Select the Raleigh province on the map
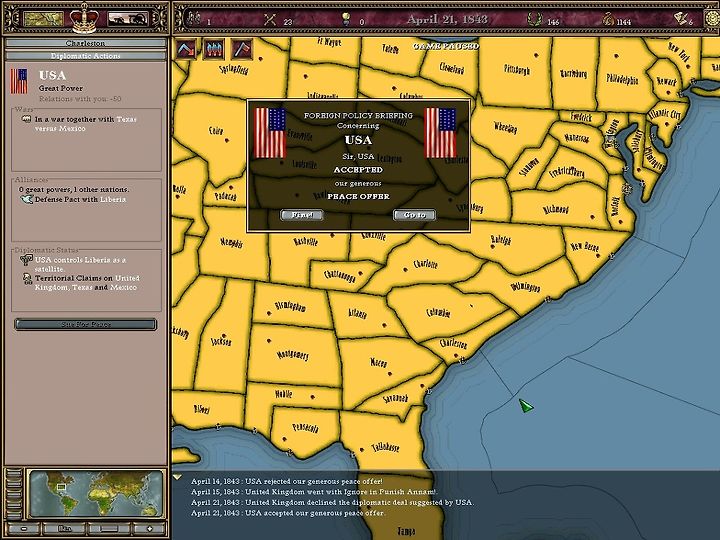720x540 pixels. click(501, 240)
